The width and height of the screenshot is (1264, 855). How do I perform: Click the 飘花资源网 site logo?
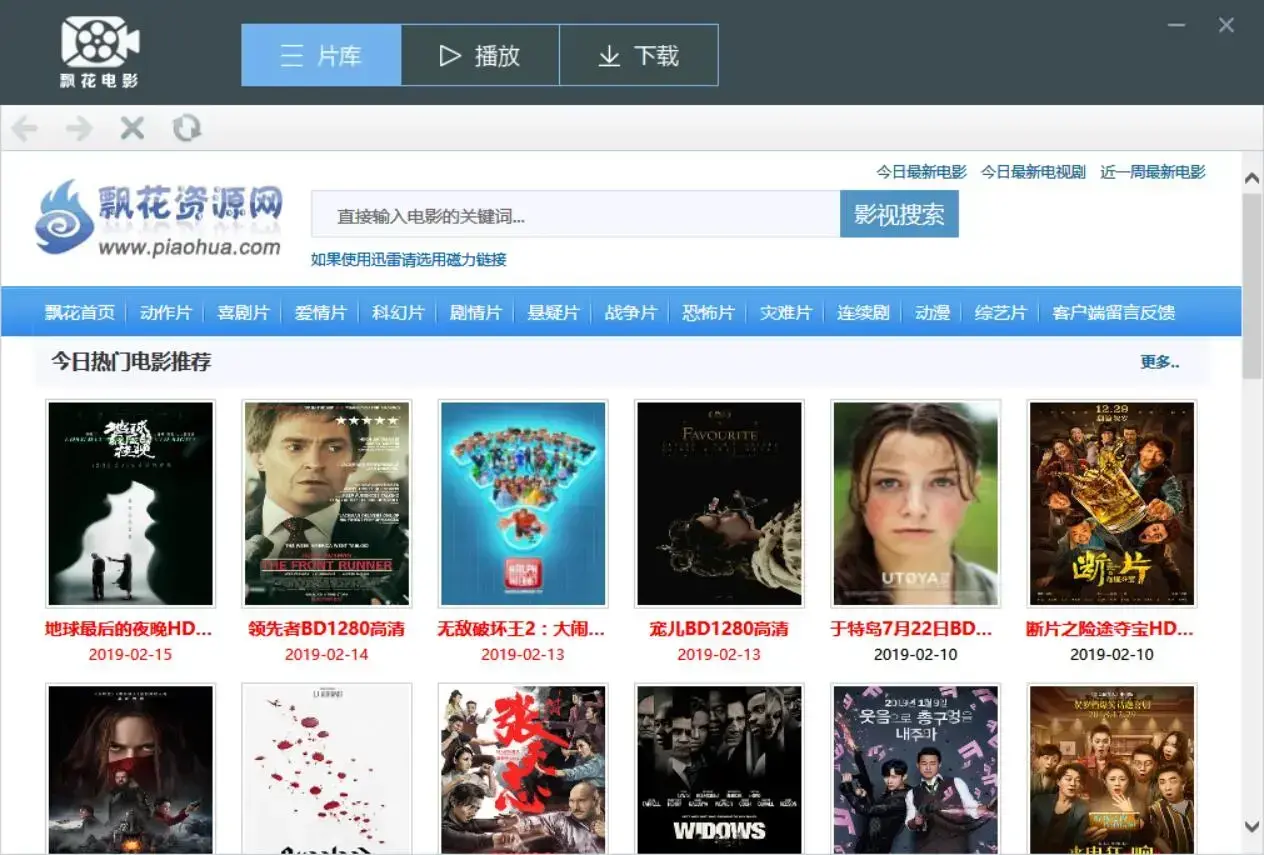pos(159,219)
